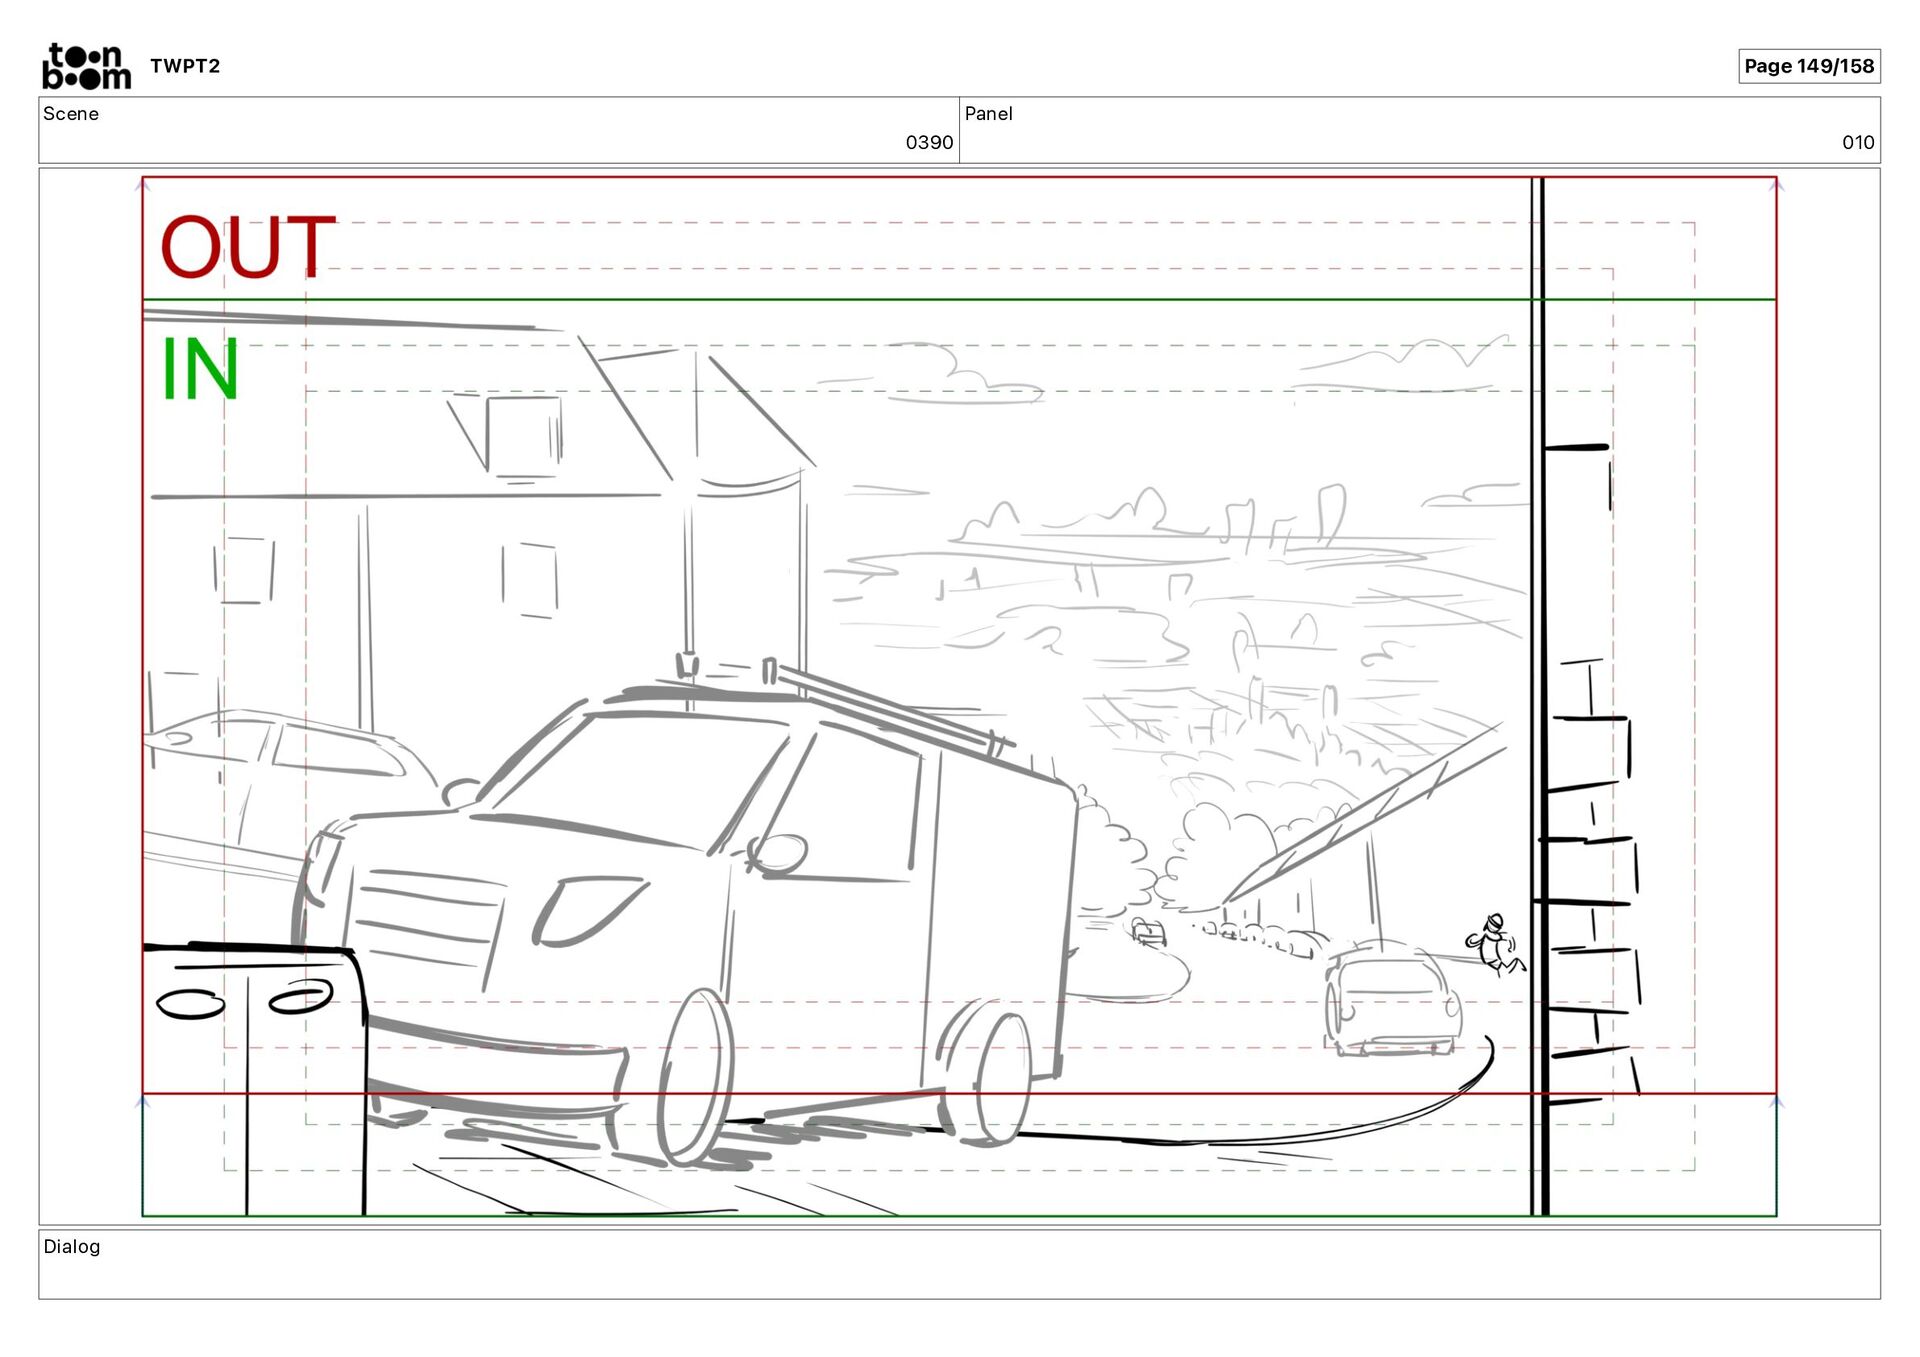Click the lower-right camera frame corner arrow
Screen dimensions: 1920x1357
[x=1776, y=1101]
